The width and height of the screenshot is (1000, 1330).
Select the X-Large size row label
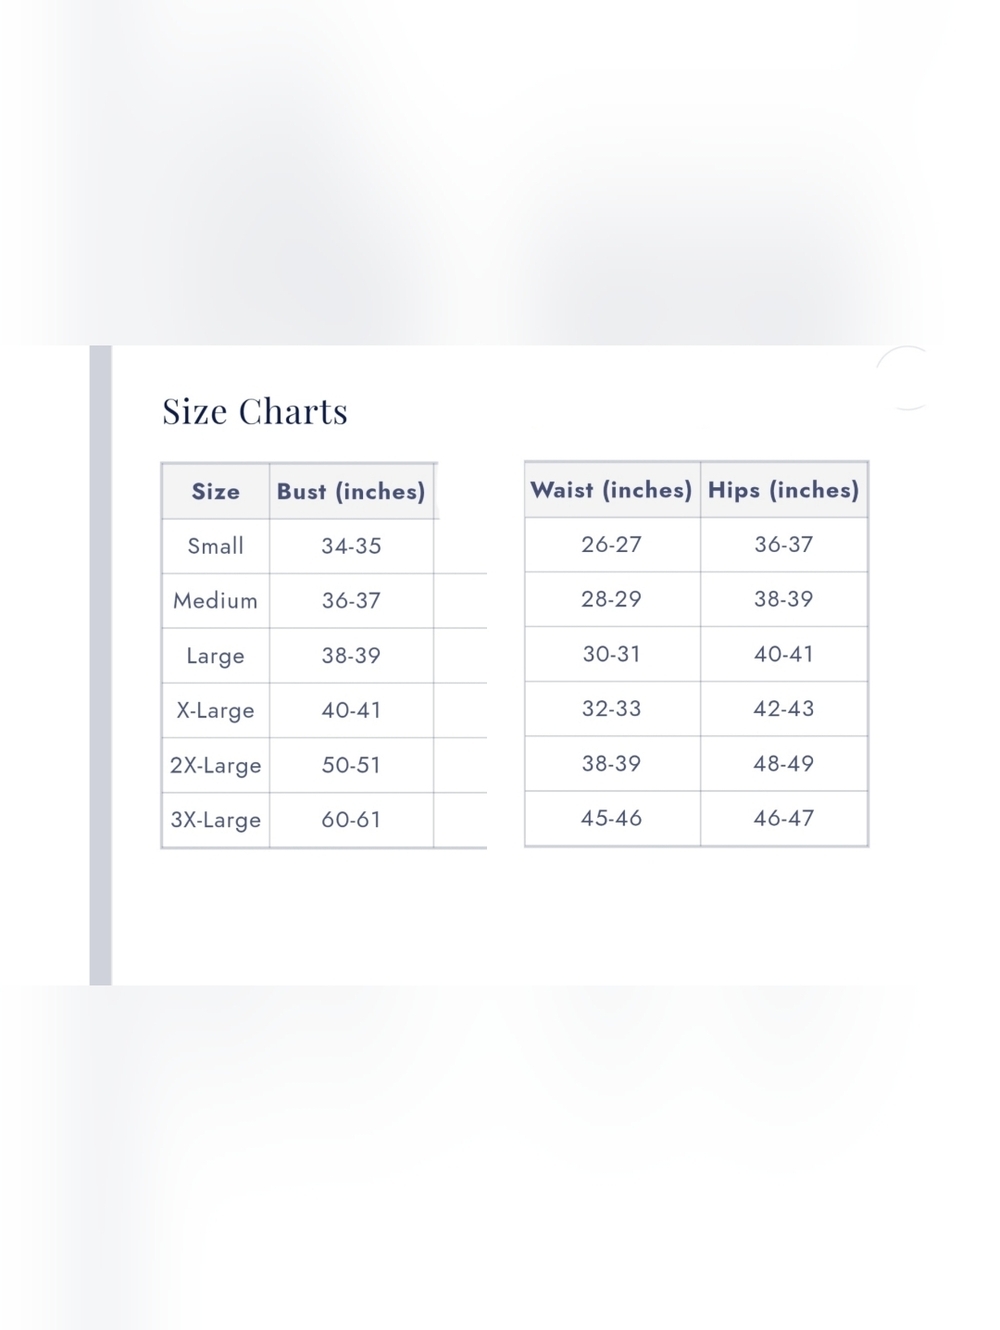216,711
